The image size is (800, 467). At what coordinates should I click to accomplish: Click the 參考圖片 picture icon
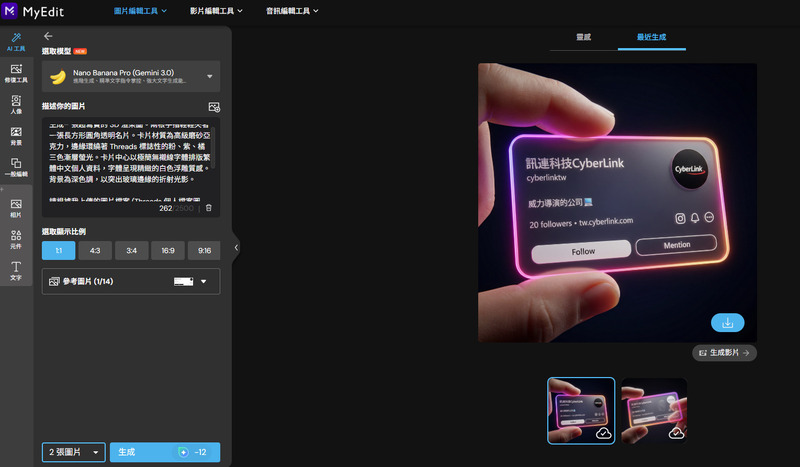tap(54, 281)
